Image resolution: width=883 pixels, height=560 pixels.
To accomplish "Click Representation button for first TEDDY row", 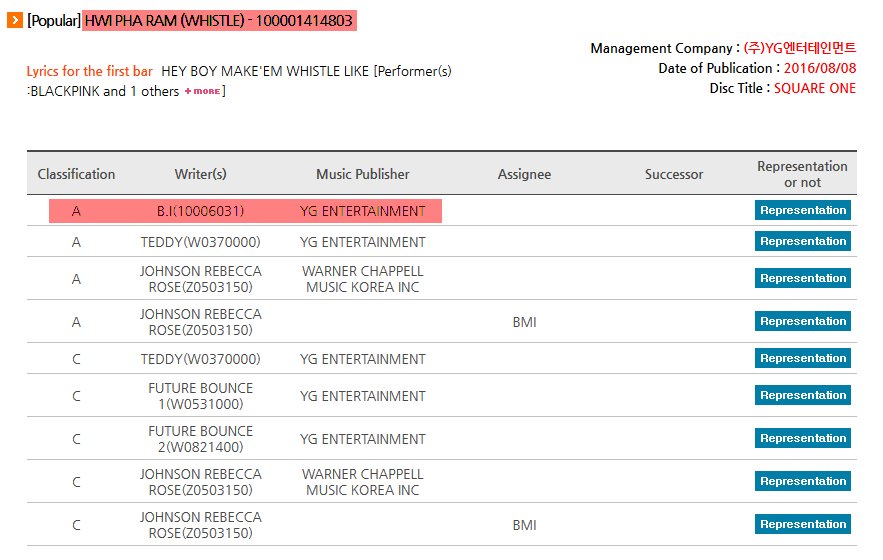I will point(802,241).
